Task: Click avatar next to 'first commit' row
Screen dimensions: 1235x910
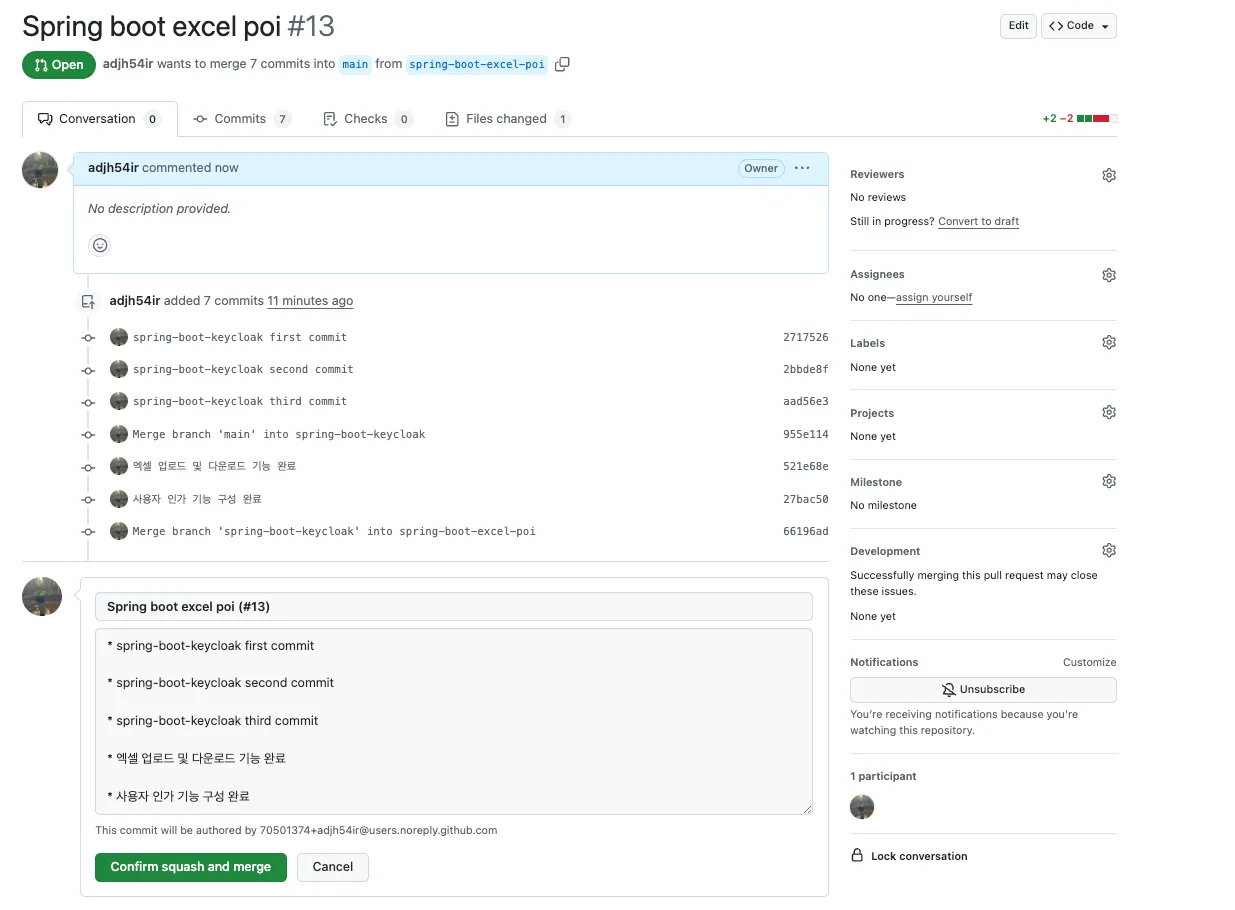Action: tap(119, 337)
